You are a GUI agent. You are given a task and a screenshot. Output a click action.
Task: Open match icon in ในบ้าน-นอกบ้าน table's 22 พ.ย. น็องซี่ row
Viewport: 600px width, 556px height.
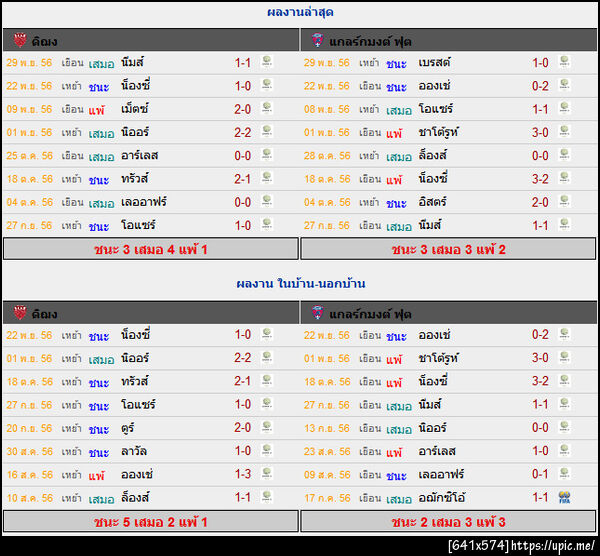[x=266, y=334]
